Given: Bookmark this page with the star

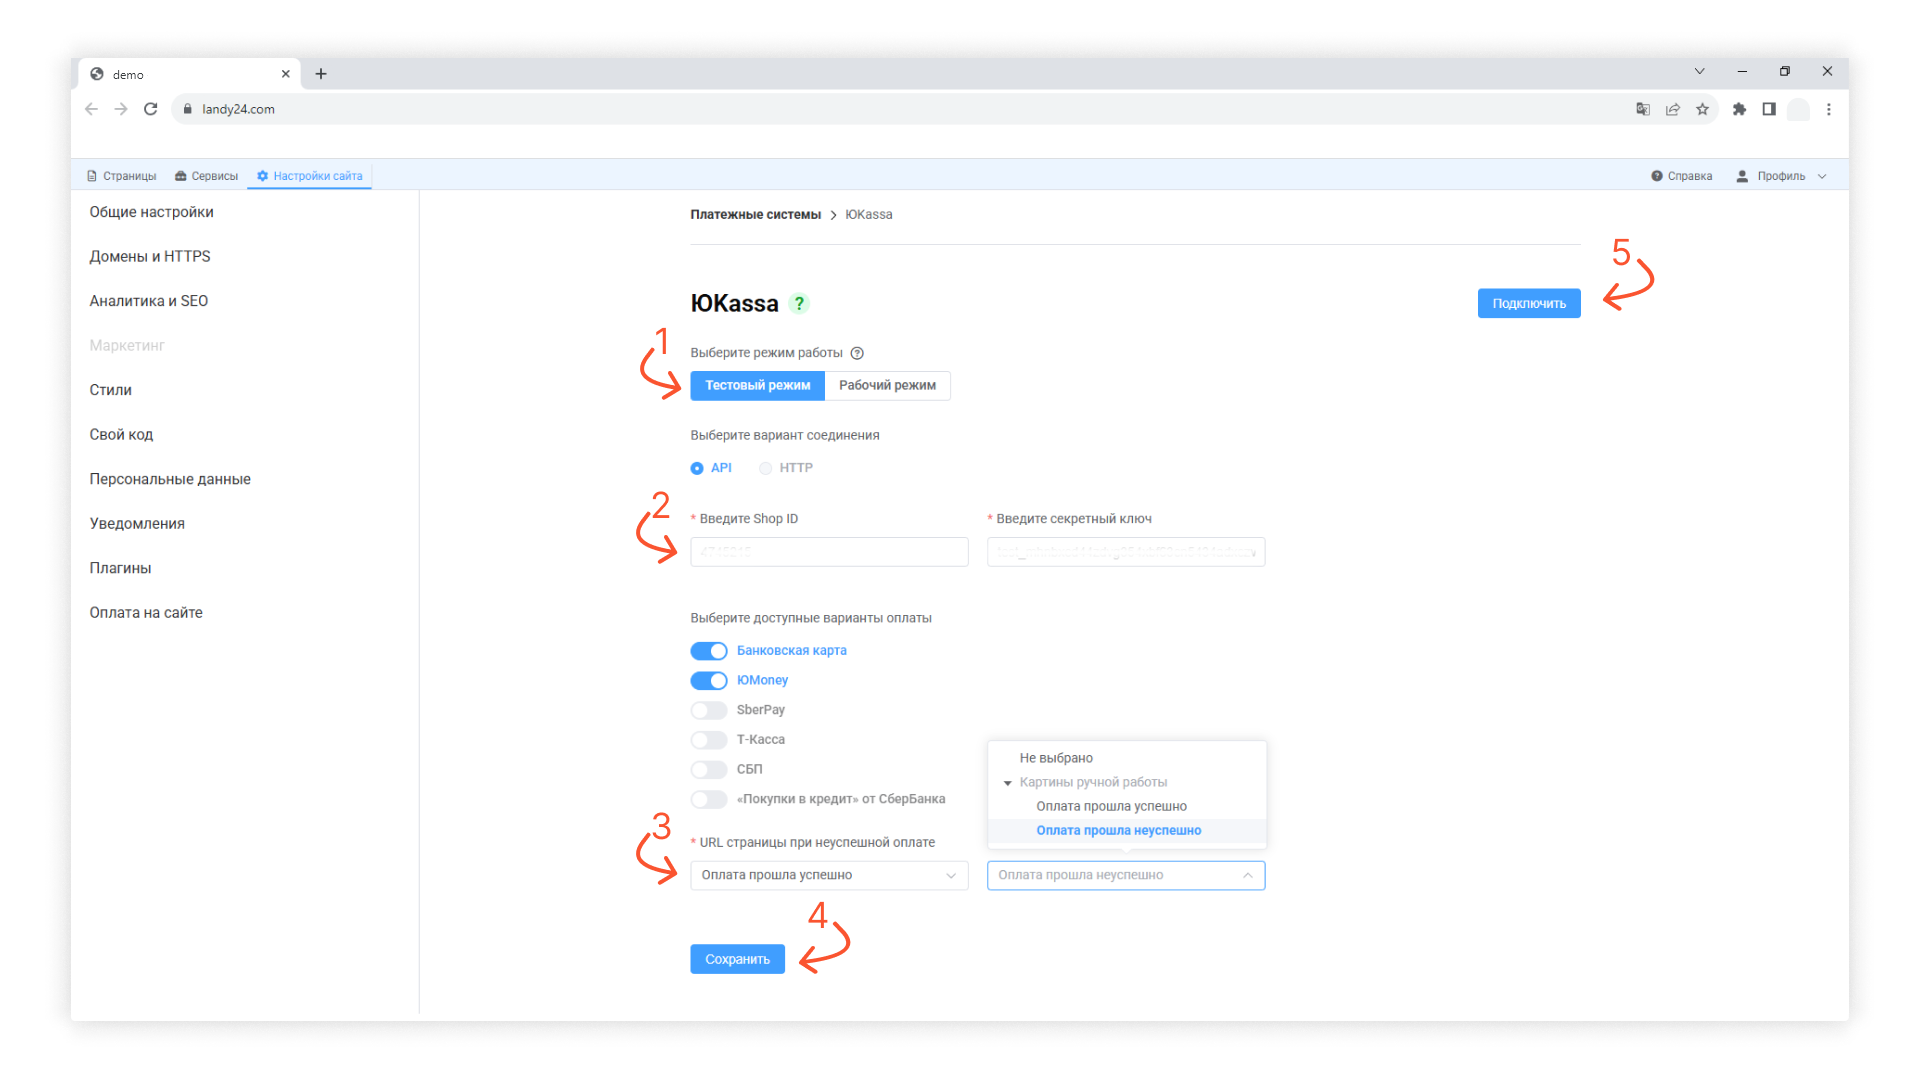Looking at the screenshot, I should [1702, 109].
